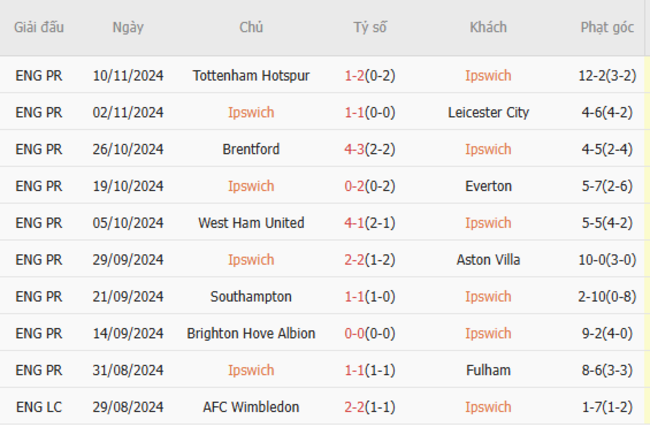
Task: Click the 1-2 score against Tottenham
Action: 354,75
